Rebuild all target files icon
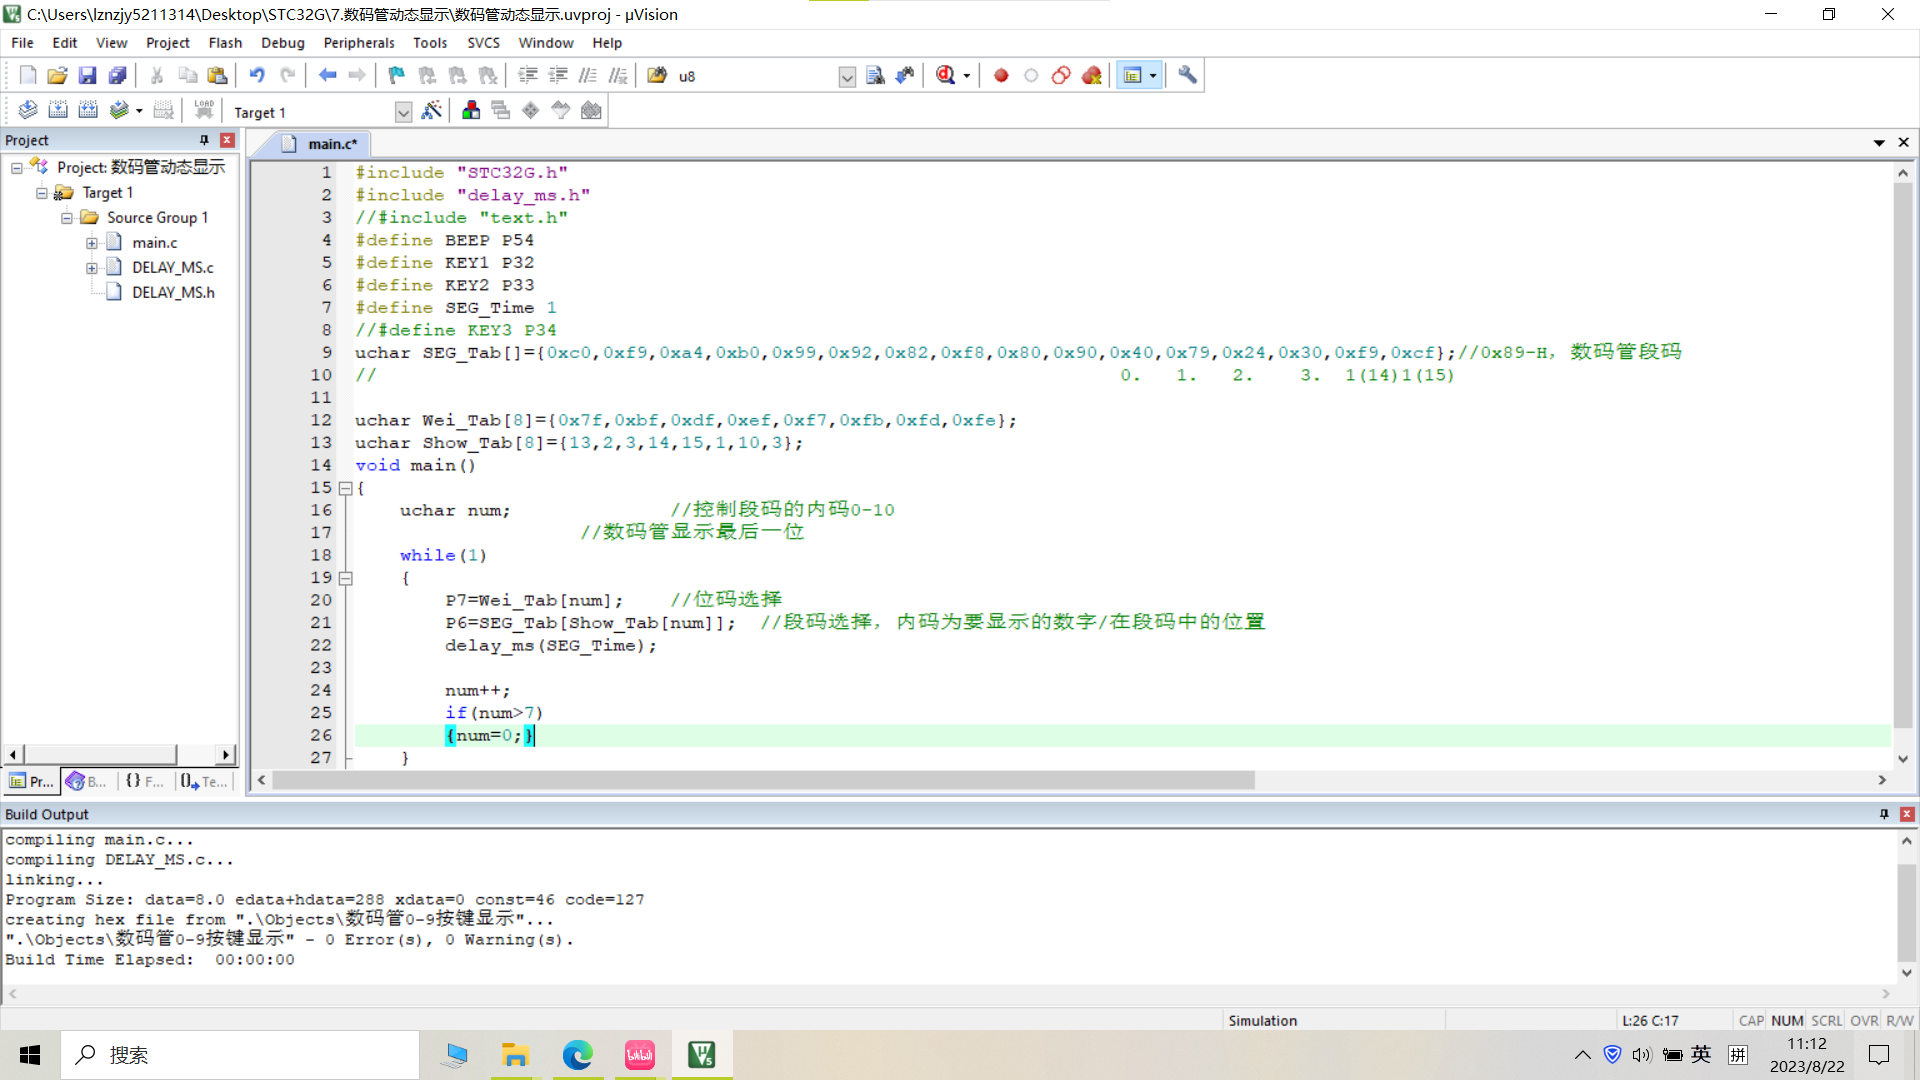 click(x=88, y=110)
